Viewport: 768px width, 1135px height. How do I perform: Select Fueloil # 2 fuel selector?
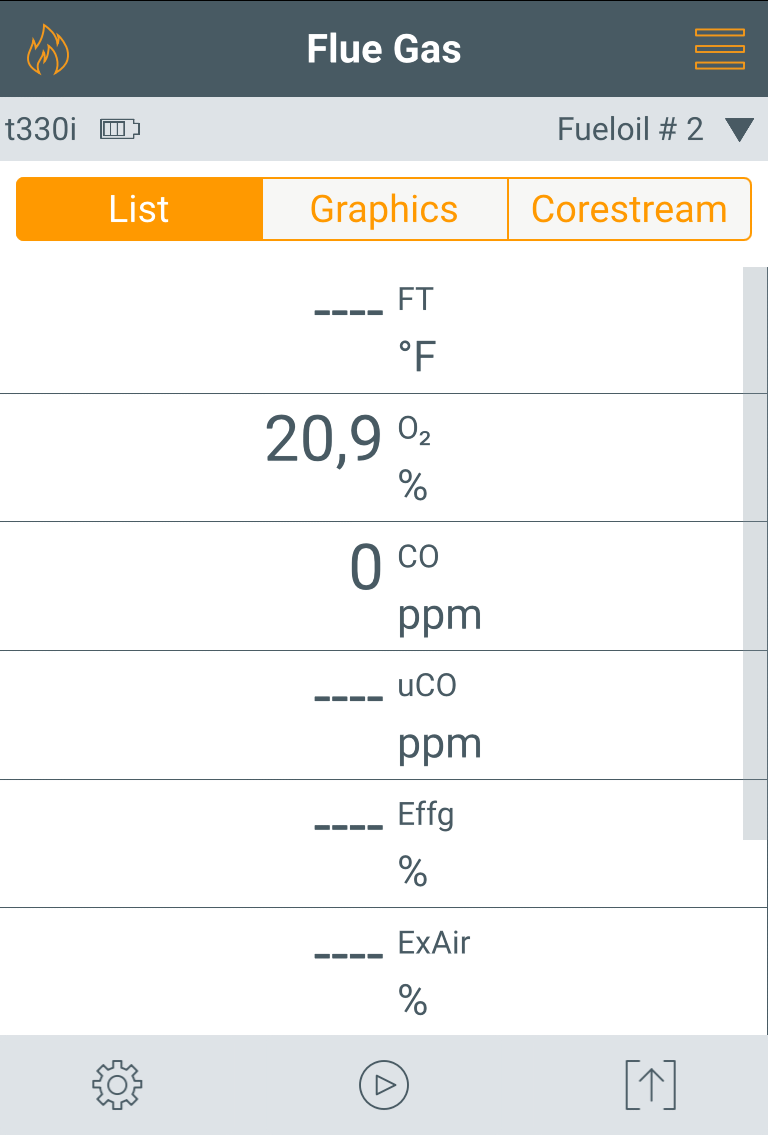tap(630, 130)
